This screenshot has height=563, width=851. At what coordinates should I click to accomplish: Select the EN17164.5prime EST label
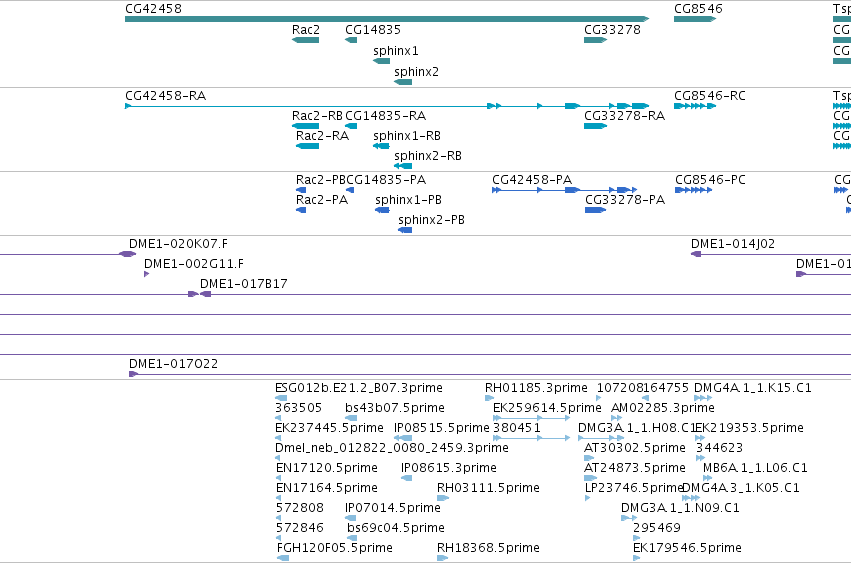pos(327,488)
